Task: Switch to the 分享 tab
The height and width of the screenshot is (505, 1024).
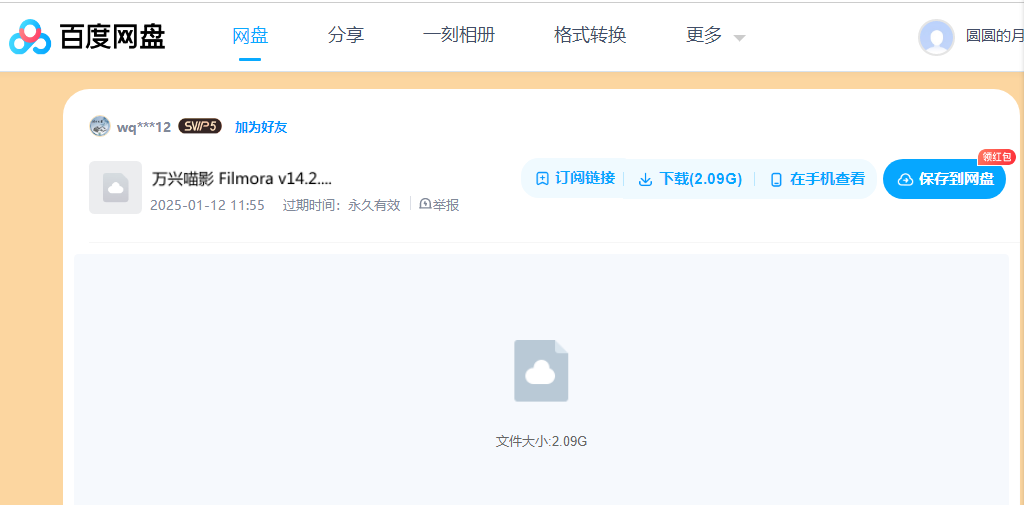Action: (345, 35)
